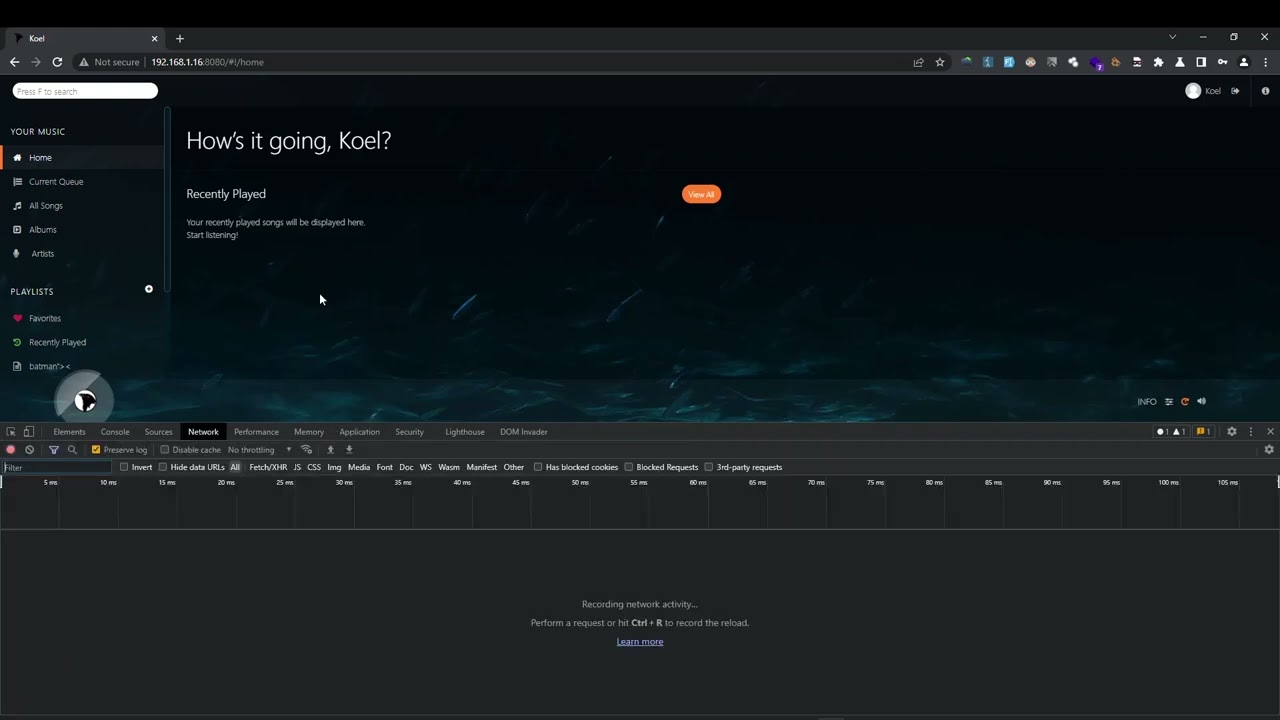Image resolution: width=1280 pixels, height=720 pixels.
Task: Toggle the INFO extra panel
Action: click(1147, 402)
